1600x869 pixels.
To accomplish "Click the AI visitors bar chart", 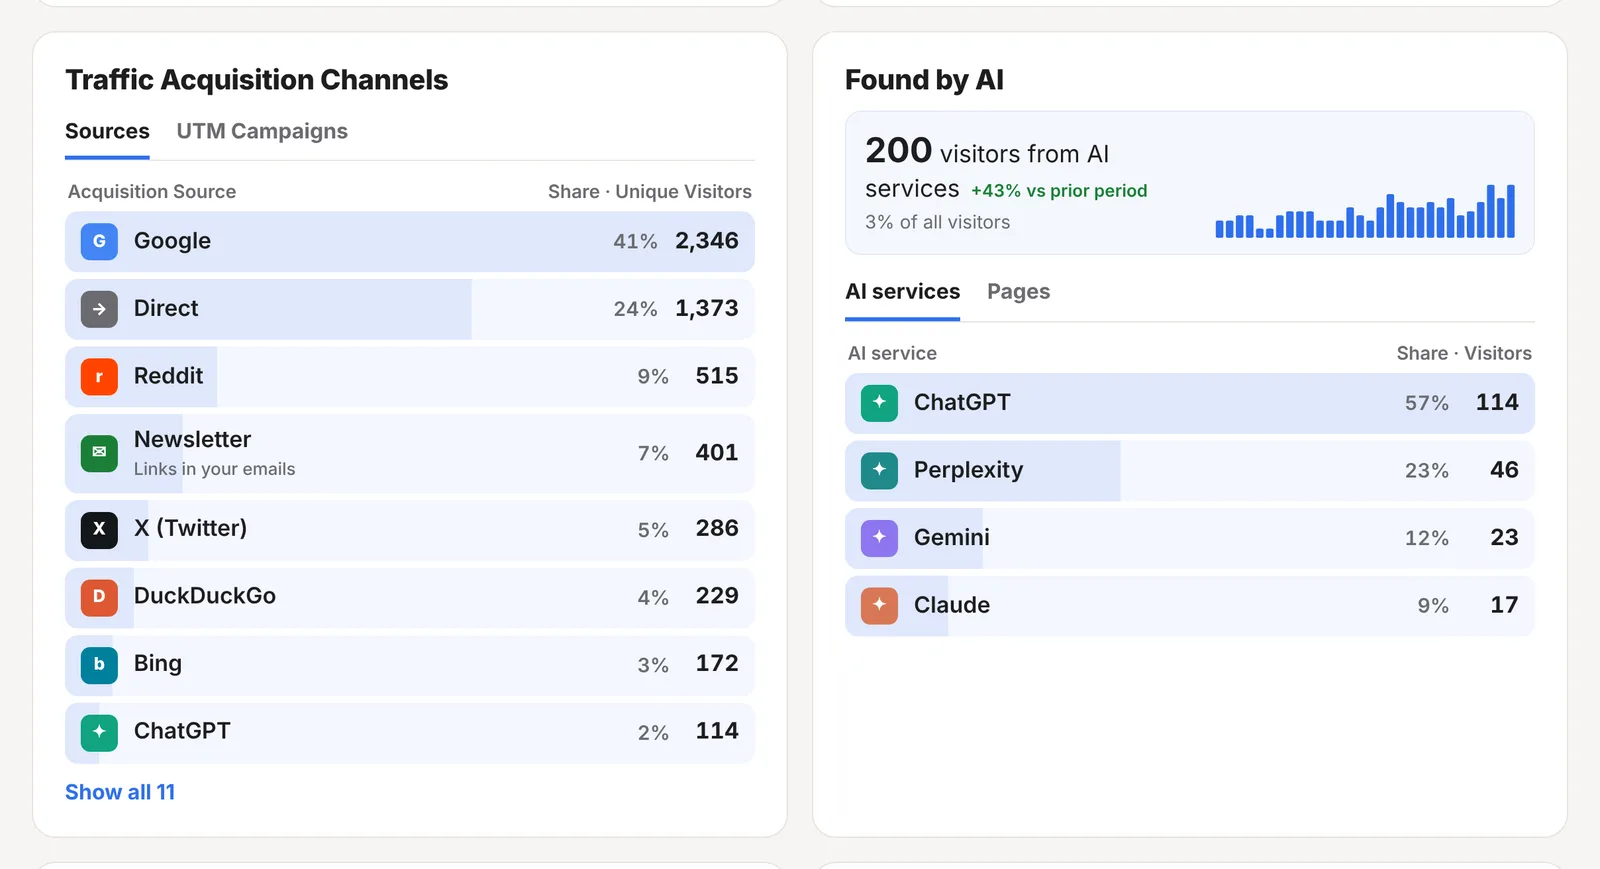I will [x=1365, y=210].
